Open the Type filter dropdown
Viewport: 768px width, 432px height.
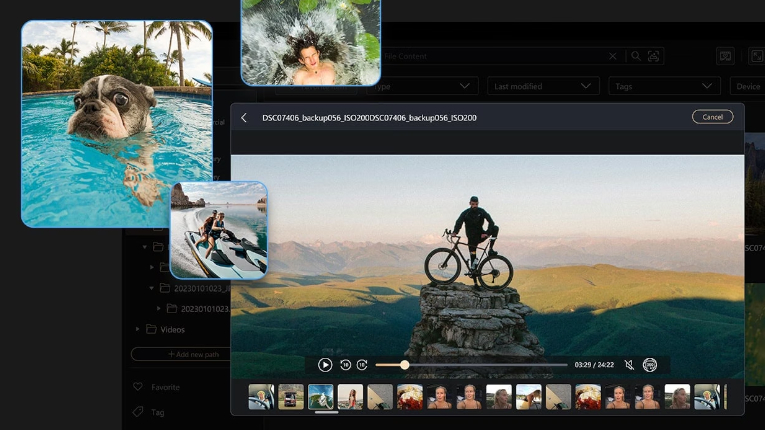(424, 87)
